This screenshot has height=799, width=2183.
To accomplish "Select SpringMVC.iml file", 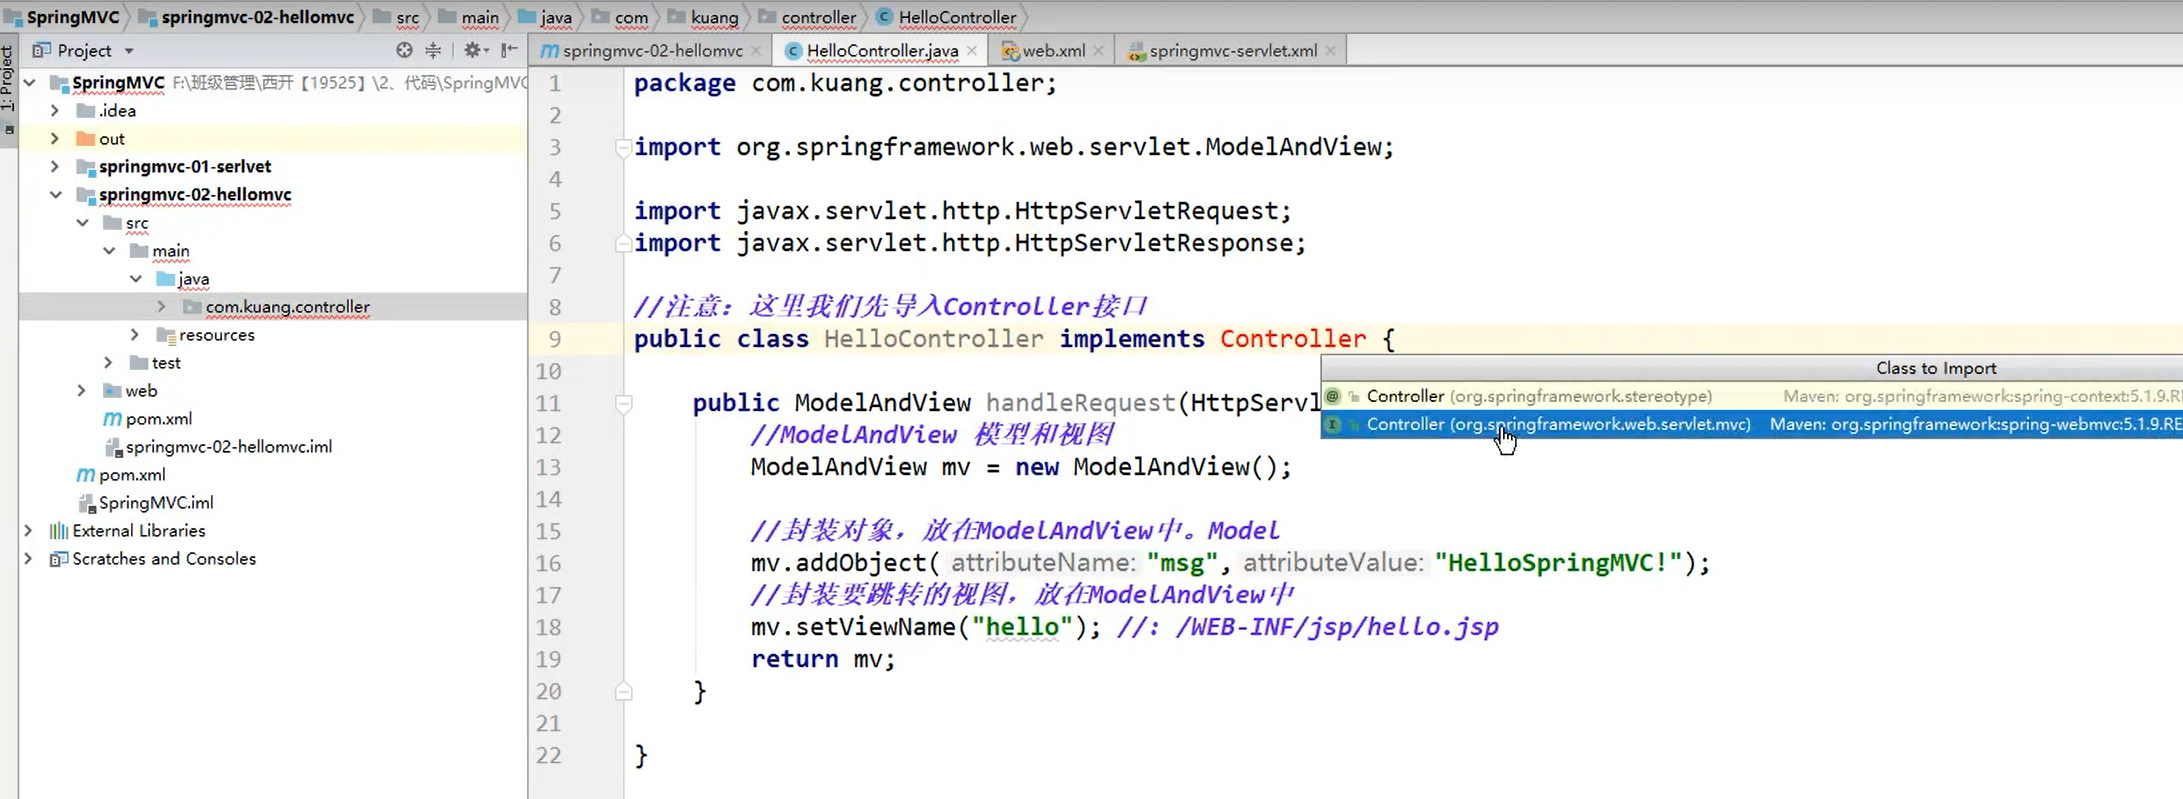I will (156, 503).
